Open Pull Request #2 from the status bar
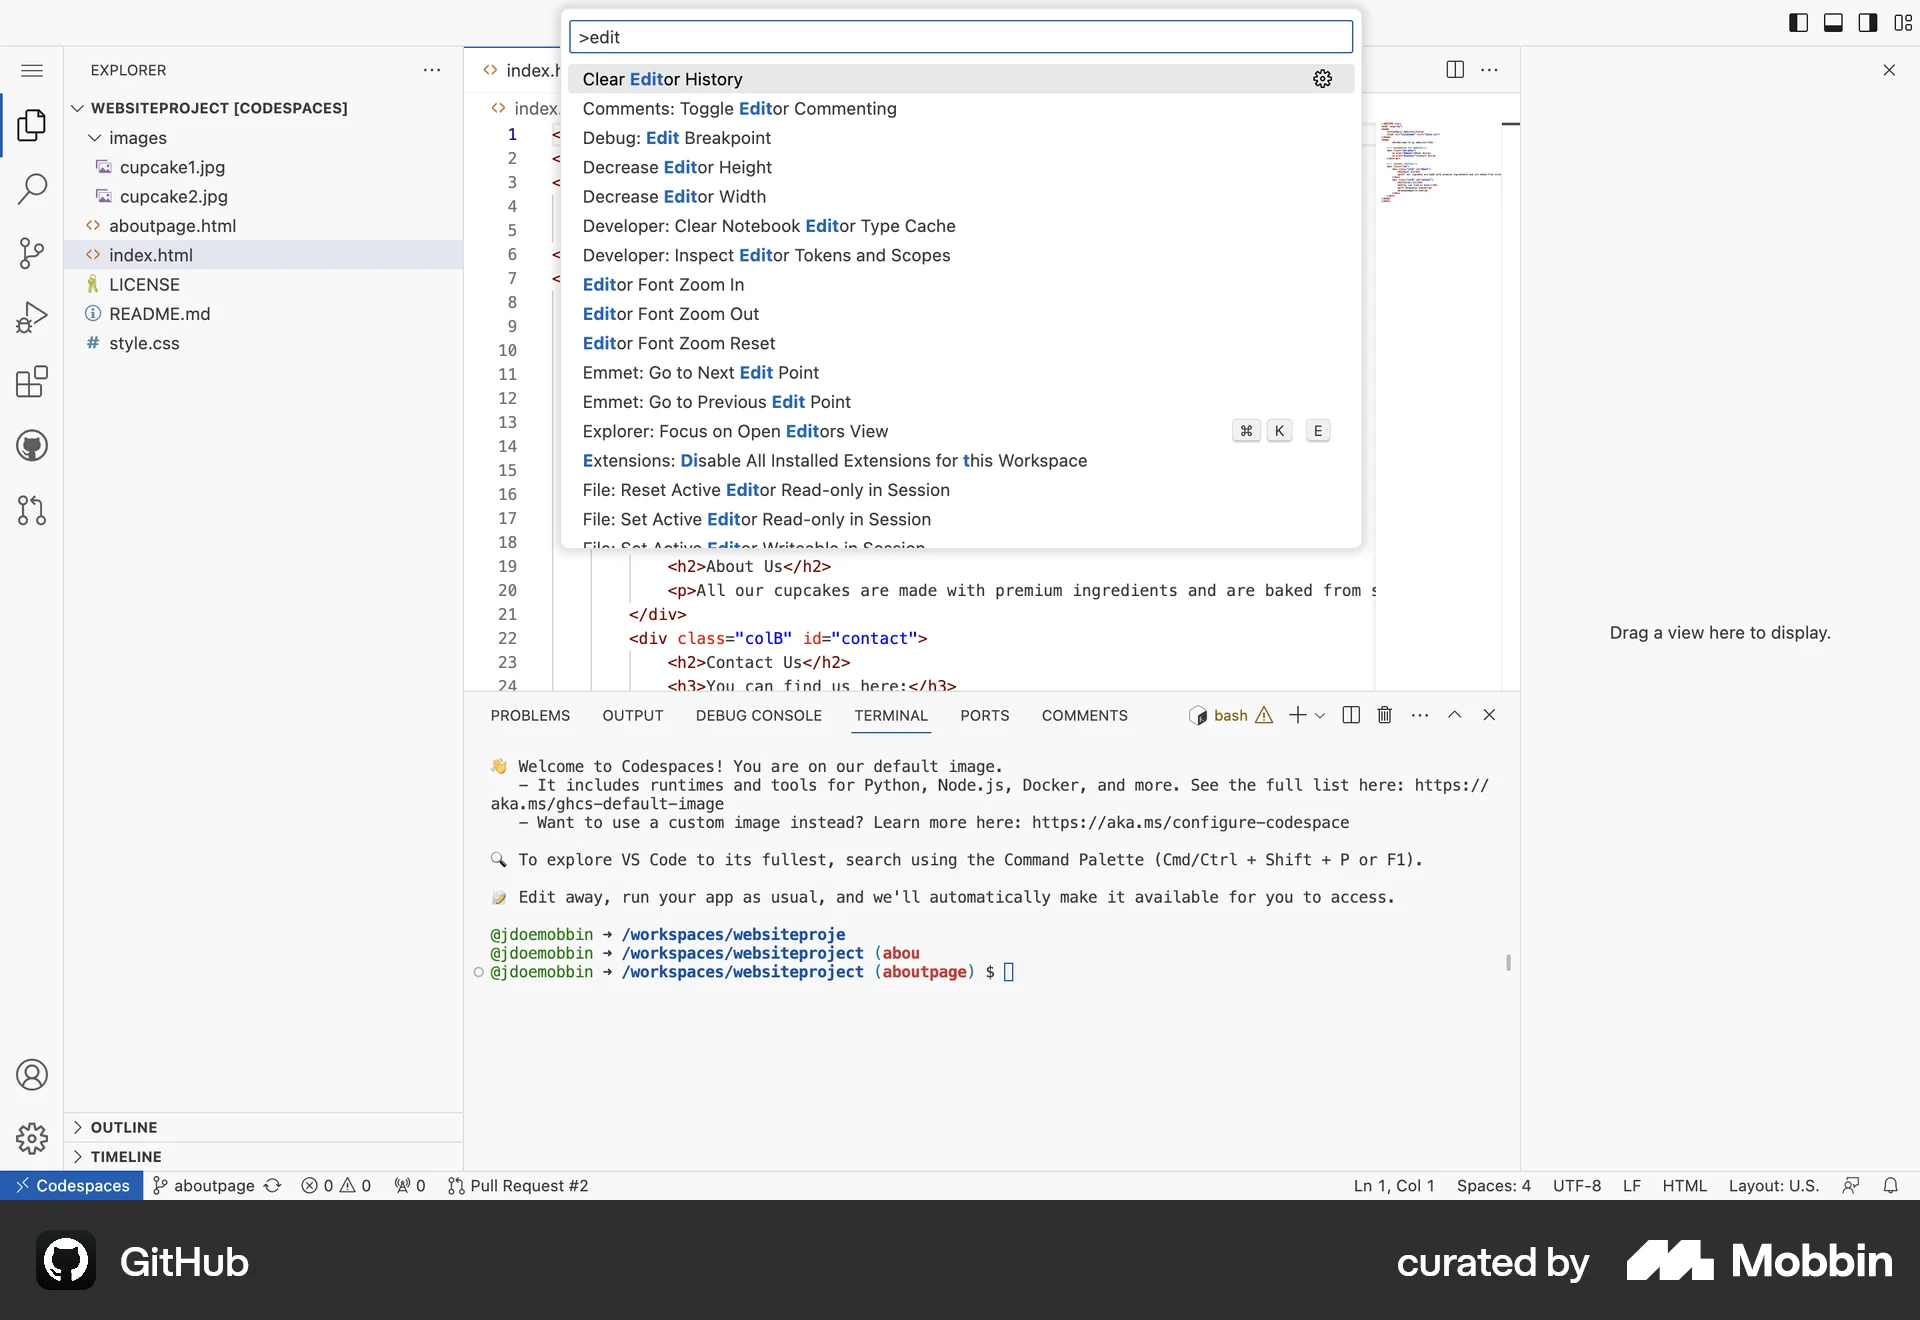 point(529,1186)
